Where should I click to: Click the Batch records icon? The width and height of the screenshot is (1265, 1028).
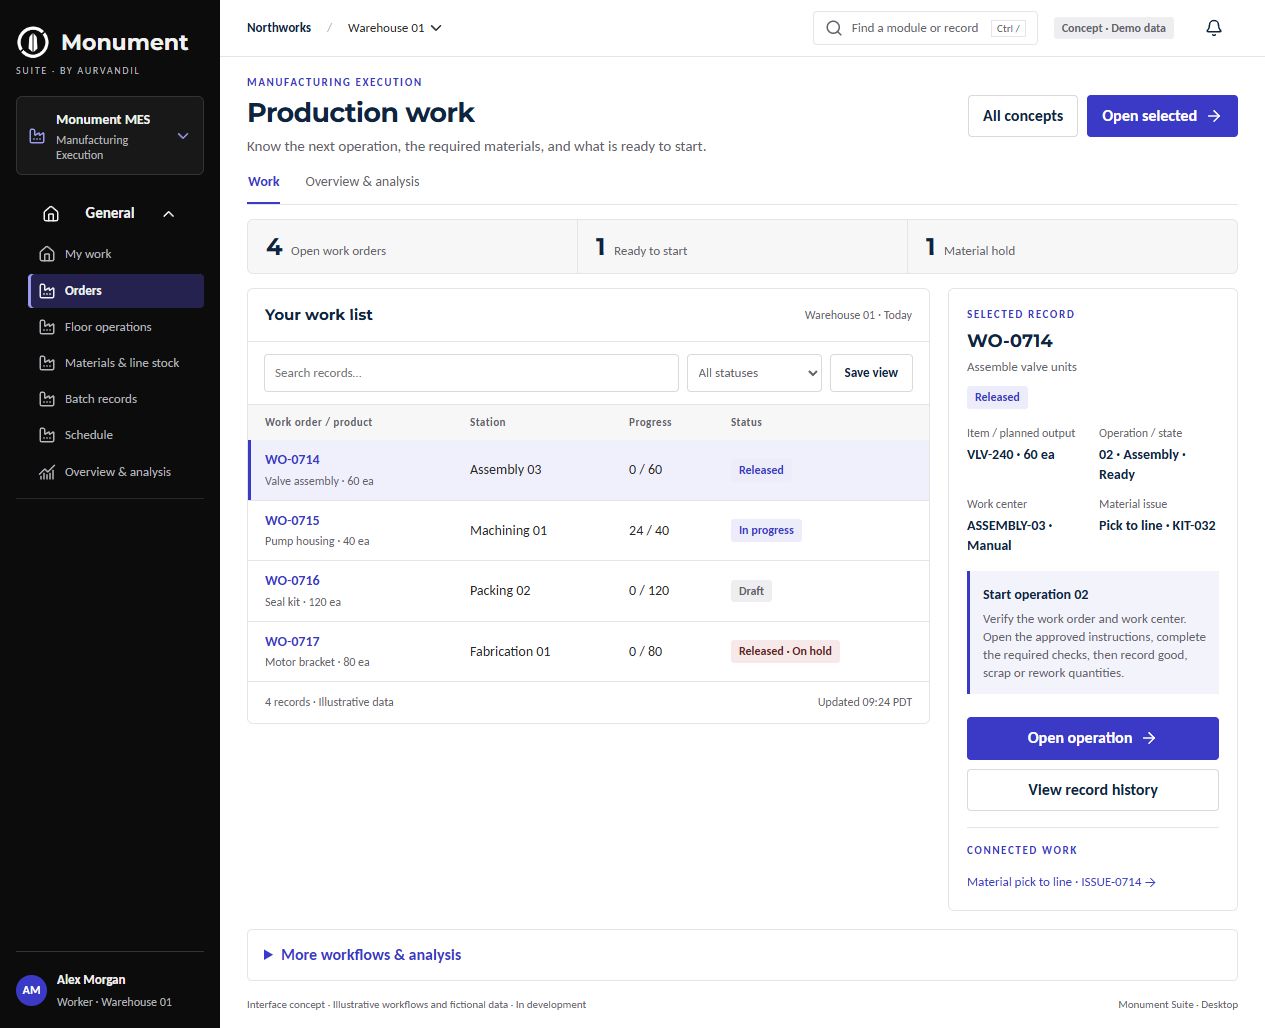[x=47, y=399]
